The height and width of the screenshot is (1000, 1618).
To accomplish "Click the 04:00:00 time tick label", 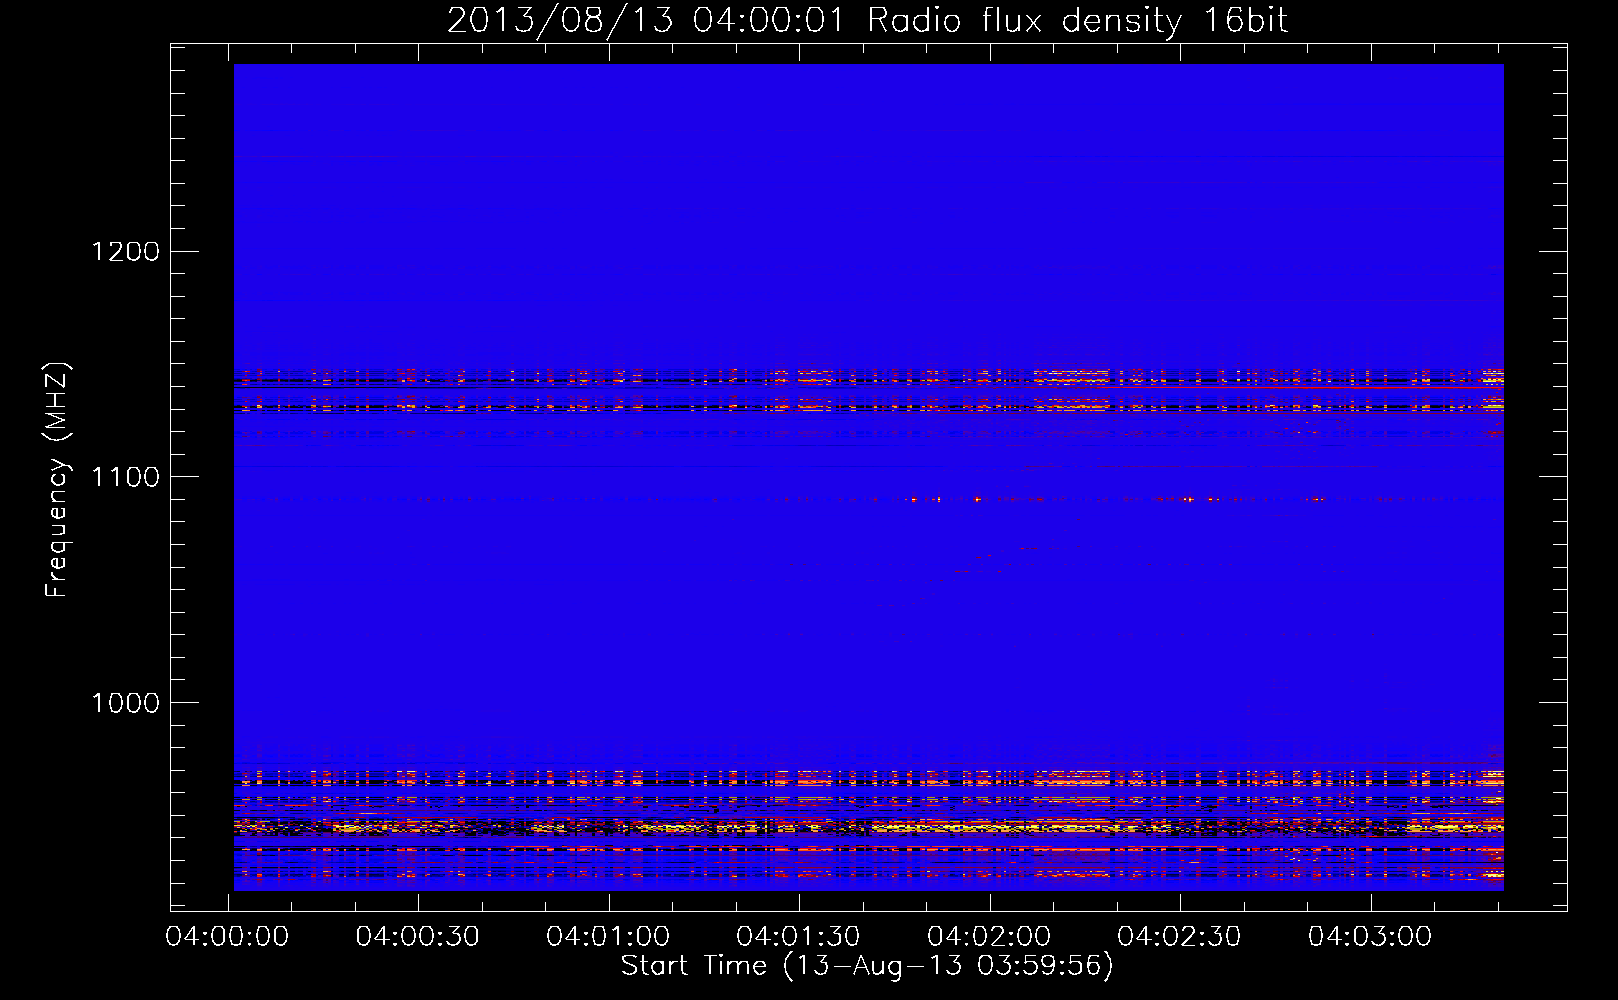I will [227, 937].
